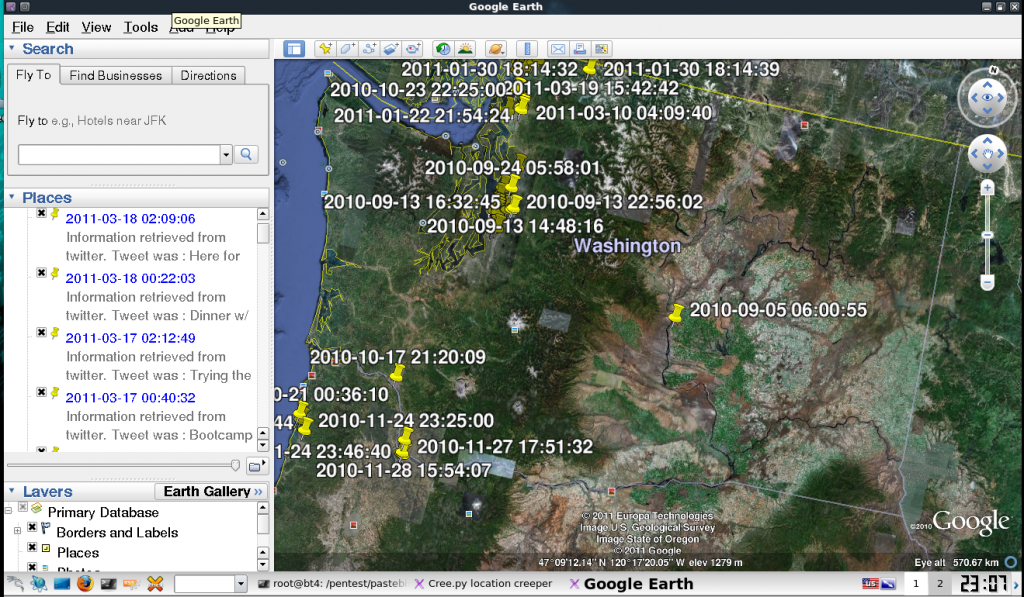Image resolution: width=1024 pixels, height=597 pixels.
Task: Click pushpin for 2011-03-10 04:09:40 on map
Action: (x=522, y=104)
